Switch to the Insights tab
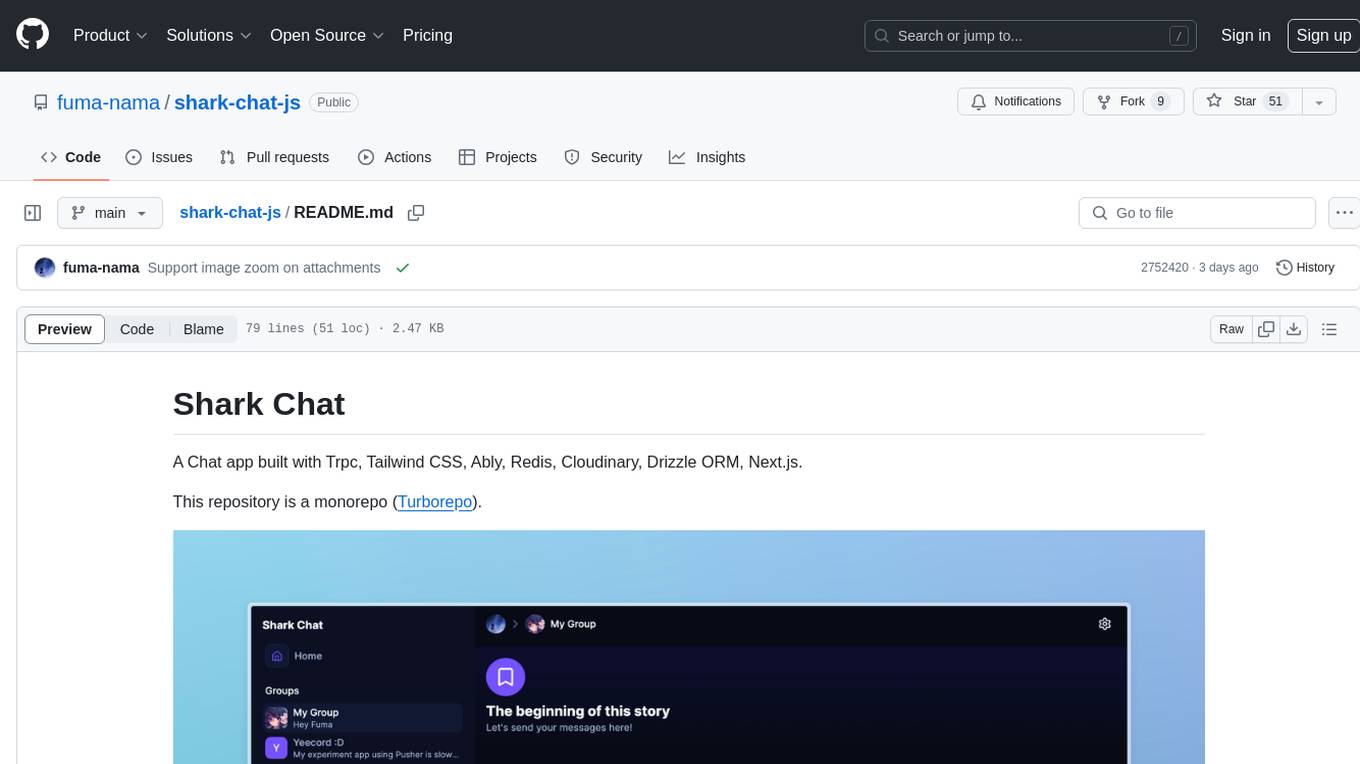This screenshot has width=1360, height=764. point(707,157)
